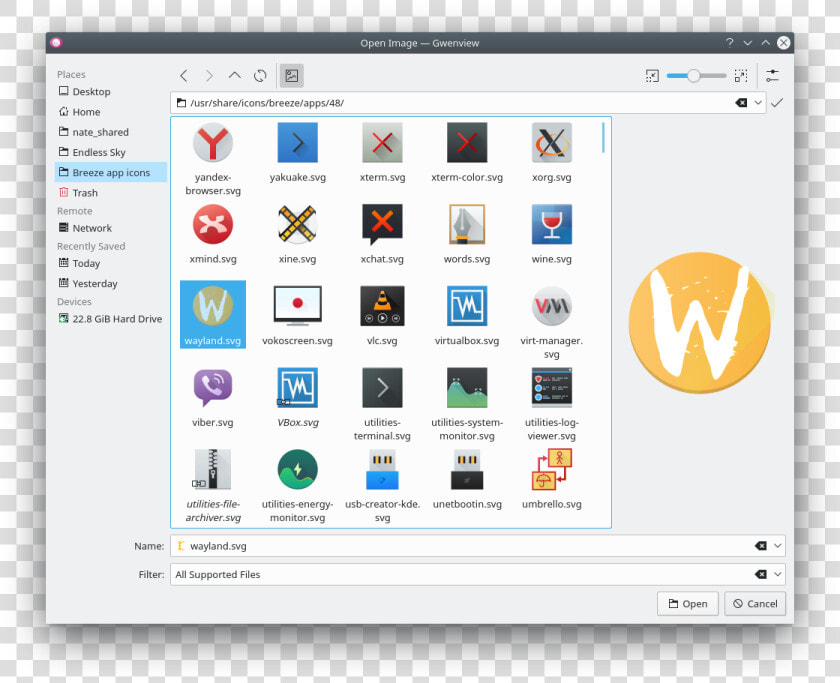840x683 pixels.
Task: Expand the location path history dropdown
Action: (x=758, y=103)
